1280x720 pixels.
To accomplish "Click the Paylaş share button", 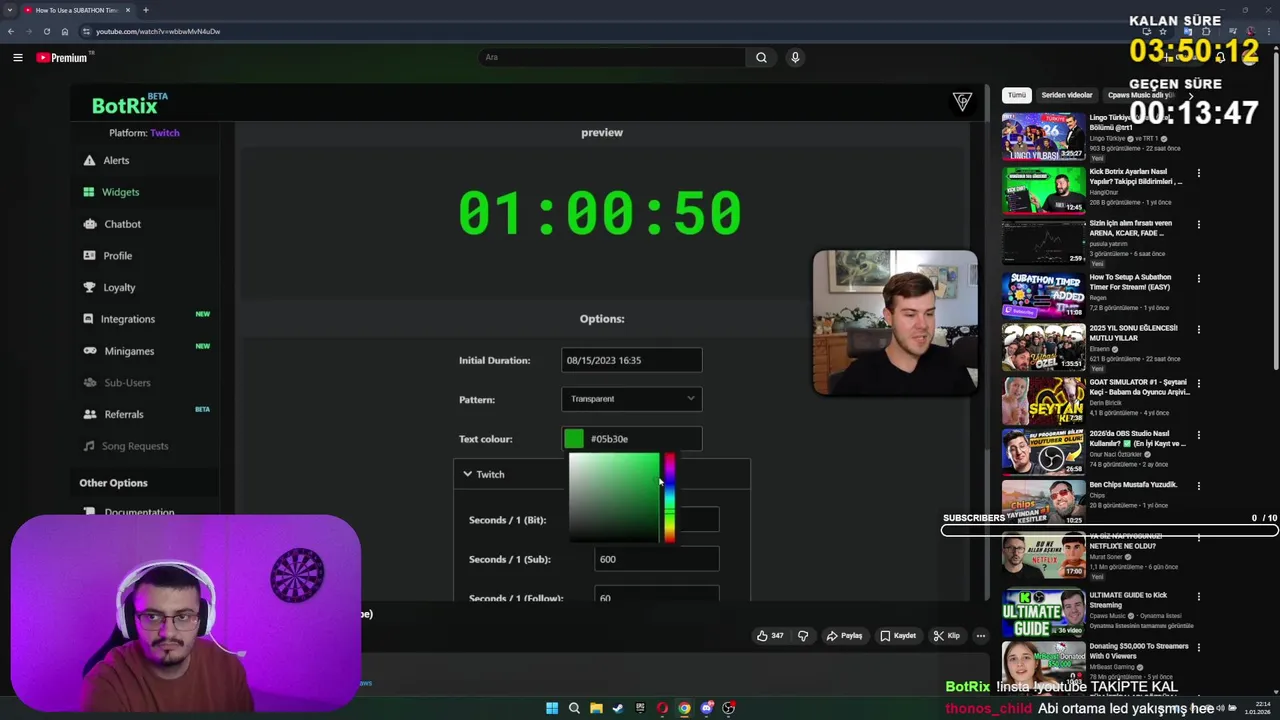I will pos(844,635).
